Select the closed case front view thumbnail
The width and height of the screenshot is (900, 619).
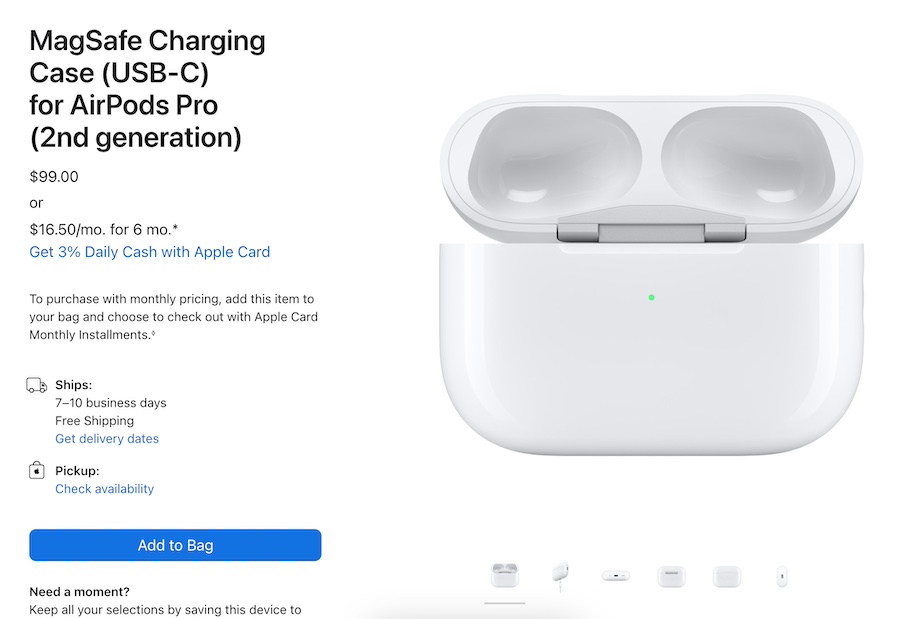tap(727, 576)
